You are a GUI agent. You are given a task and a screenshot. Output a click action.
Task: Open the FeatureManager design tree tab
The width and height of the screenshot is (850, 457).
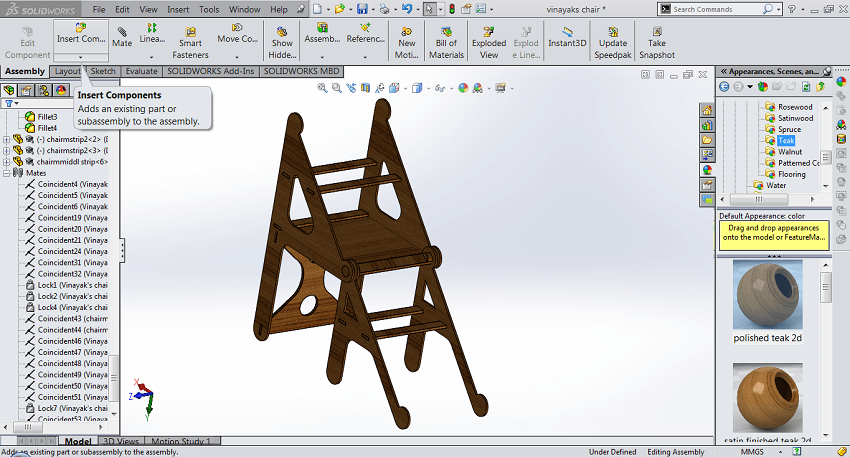click(x=9, y=90)
